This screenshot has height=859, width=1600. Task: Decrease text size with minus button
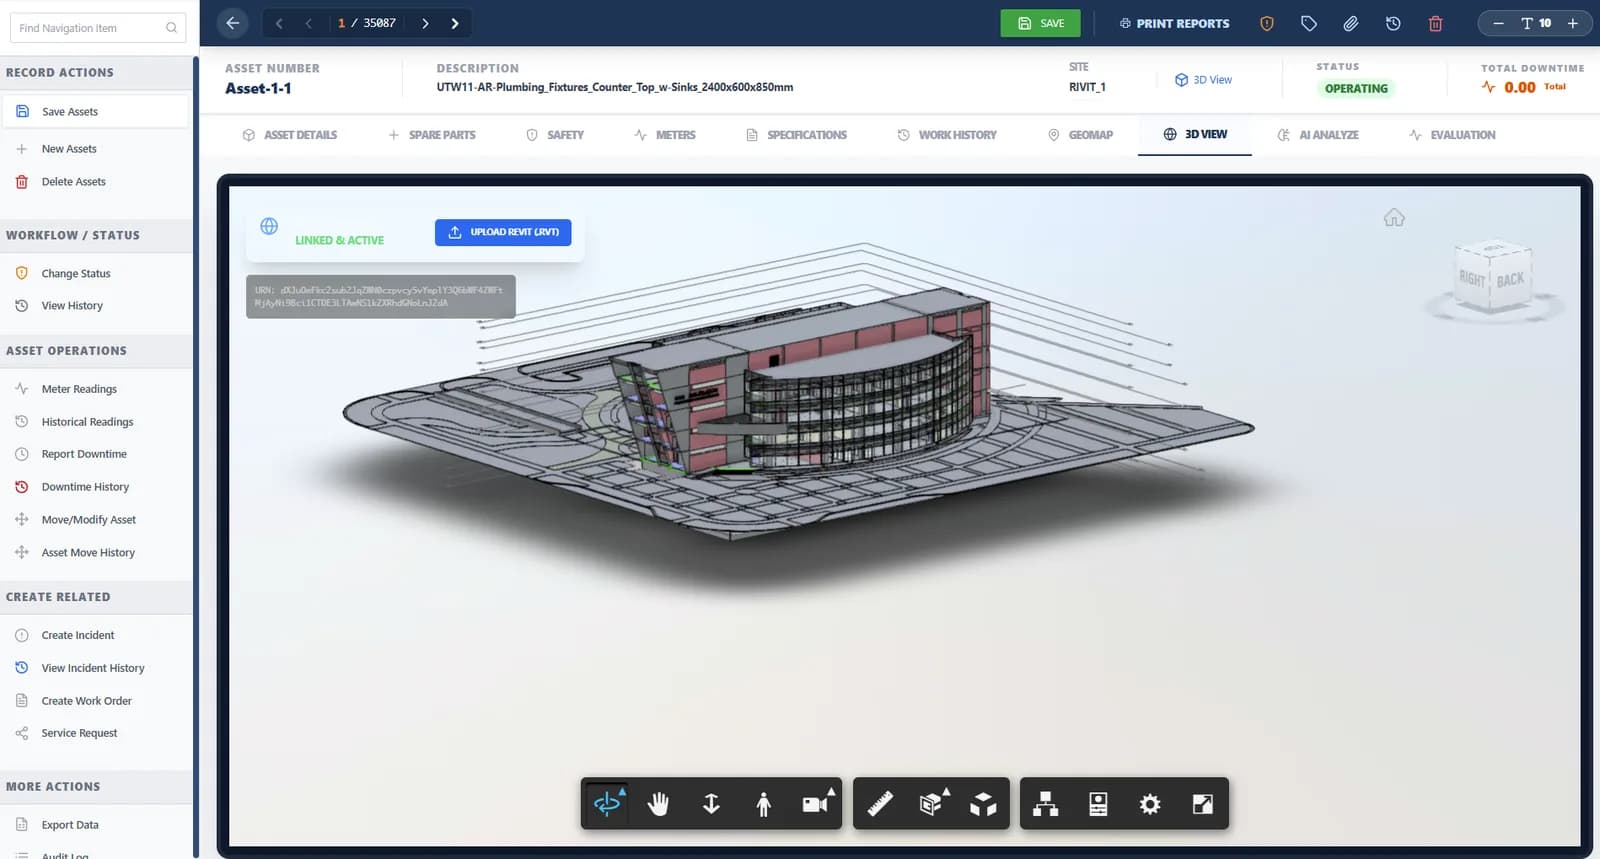click(x=1498, y=23)
